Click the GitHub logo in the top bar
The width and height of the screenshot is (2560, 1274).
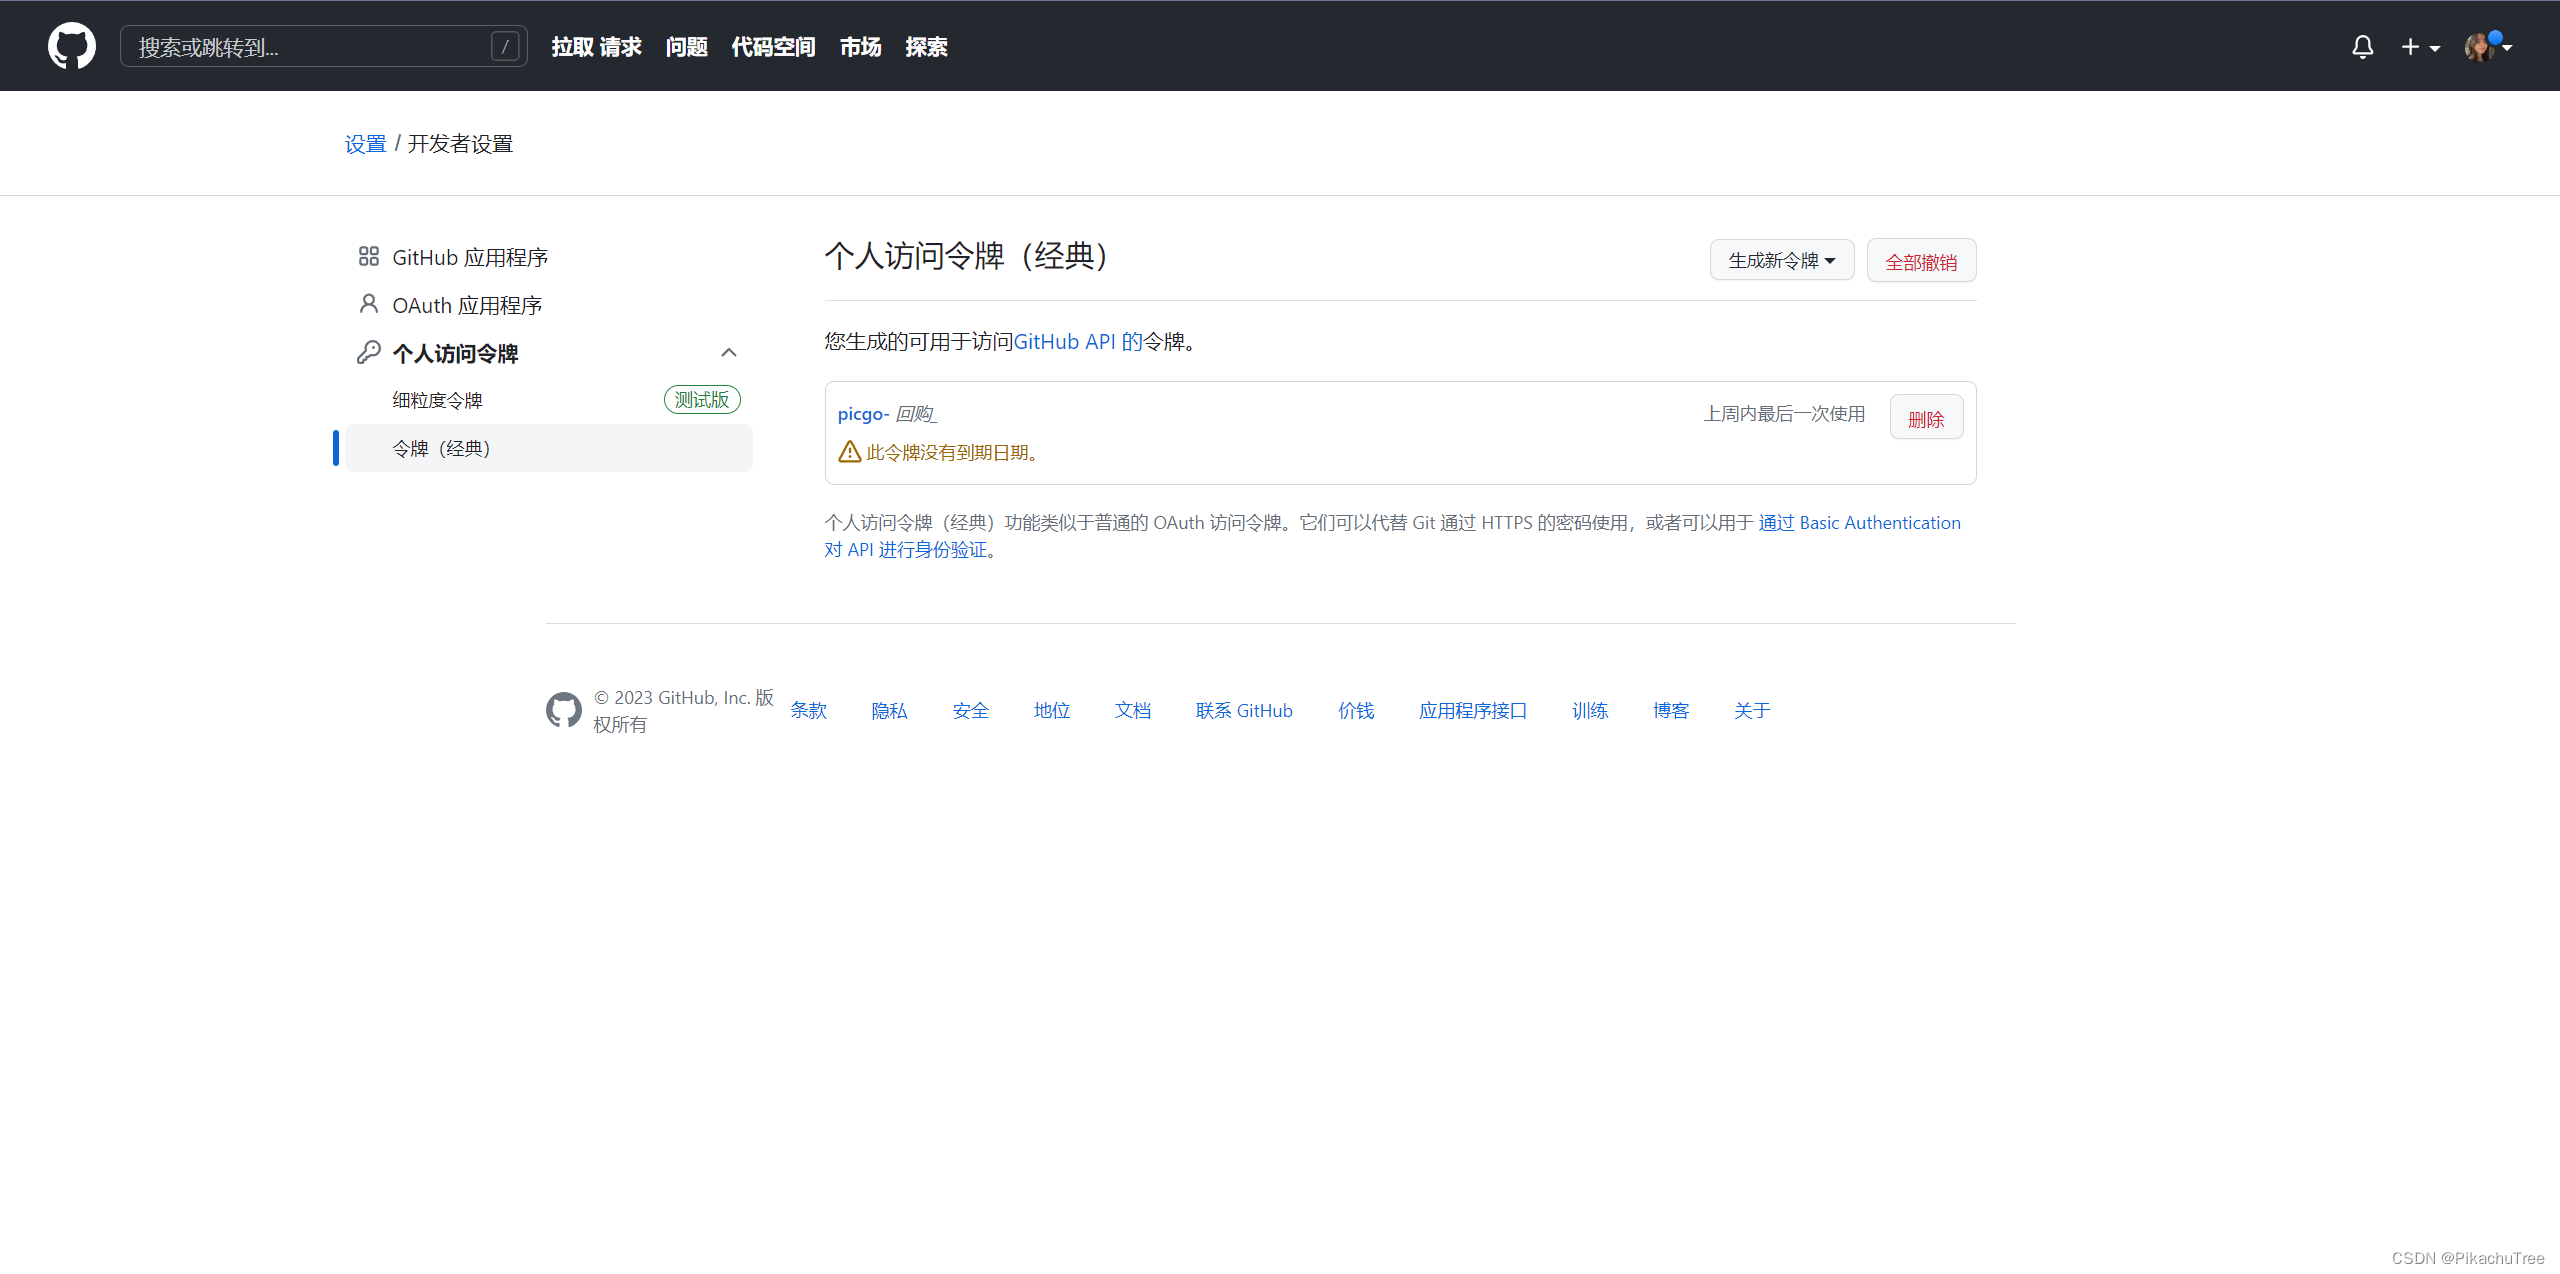[71, 45]
